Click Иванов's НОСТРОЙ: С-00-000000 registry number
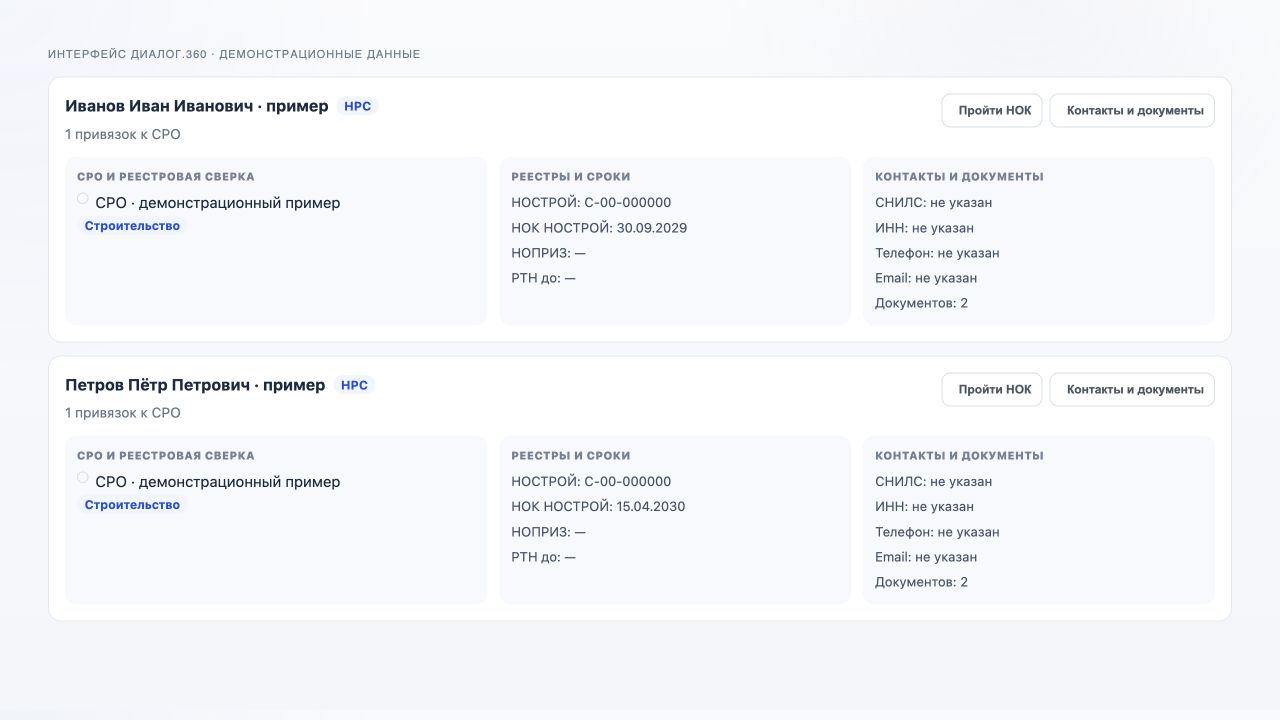Viewport: 1280px width, 720px height. point(591,202)
